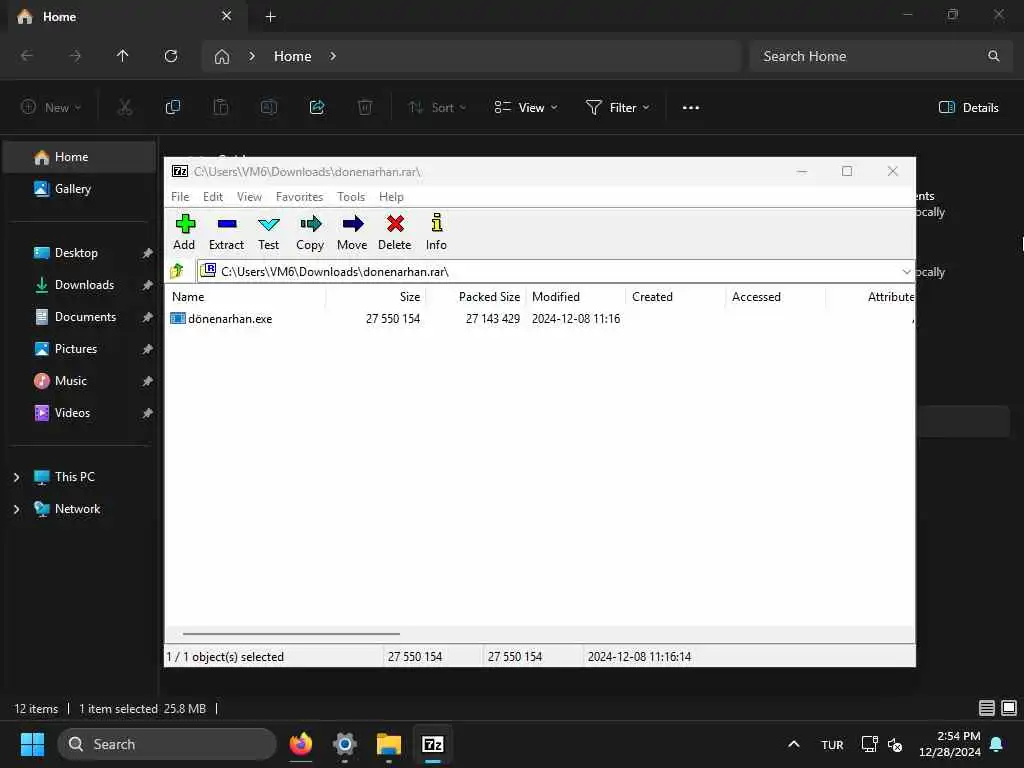Click the horizontal scrollbar in 7-Zip file list
Image resolution: width=1024 pixels, height=768 pixels.
[291, 633]
